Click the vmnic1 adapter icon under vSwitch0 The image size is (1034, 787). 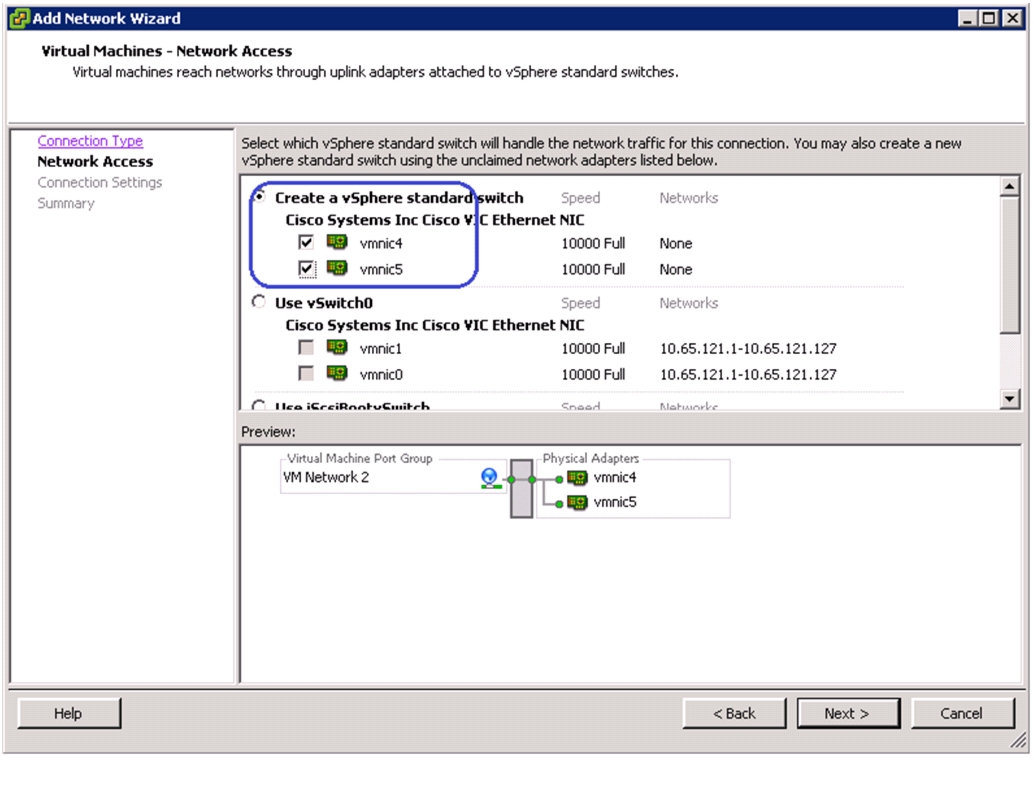pos(337,347)
